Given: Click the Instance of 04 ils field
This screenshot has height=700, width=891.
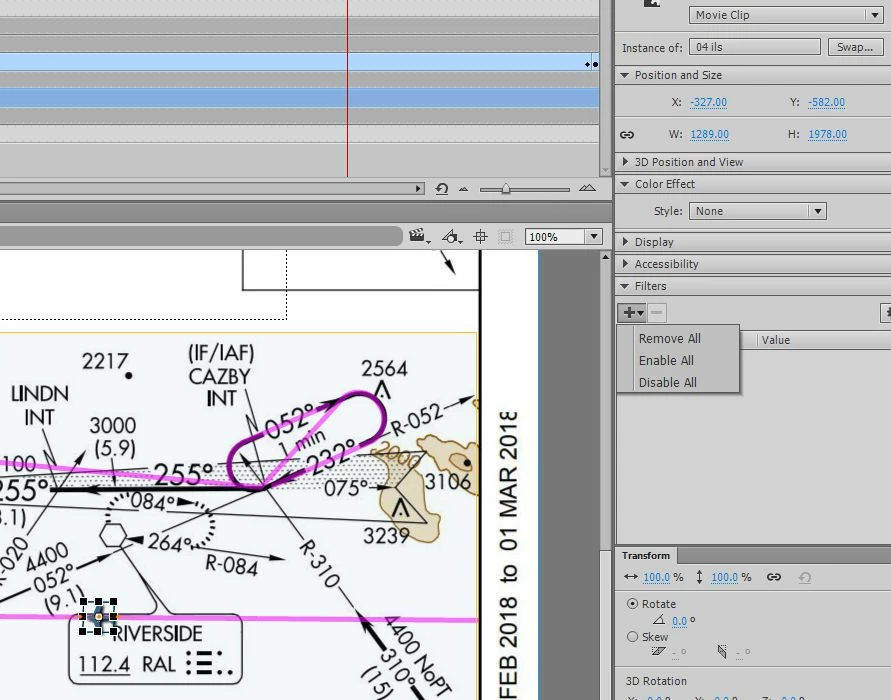Looking at the screenshot, I should click(755, 47).
